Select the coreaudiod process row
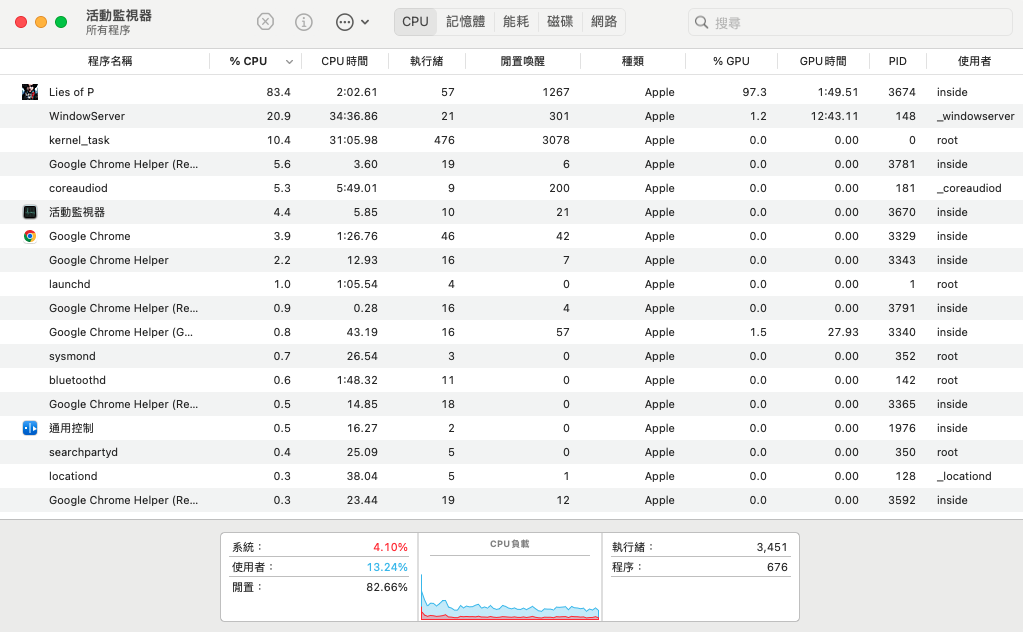The height and width of the screenshot is (632, 1023). coord(512,188)
